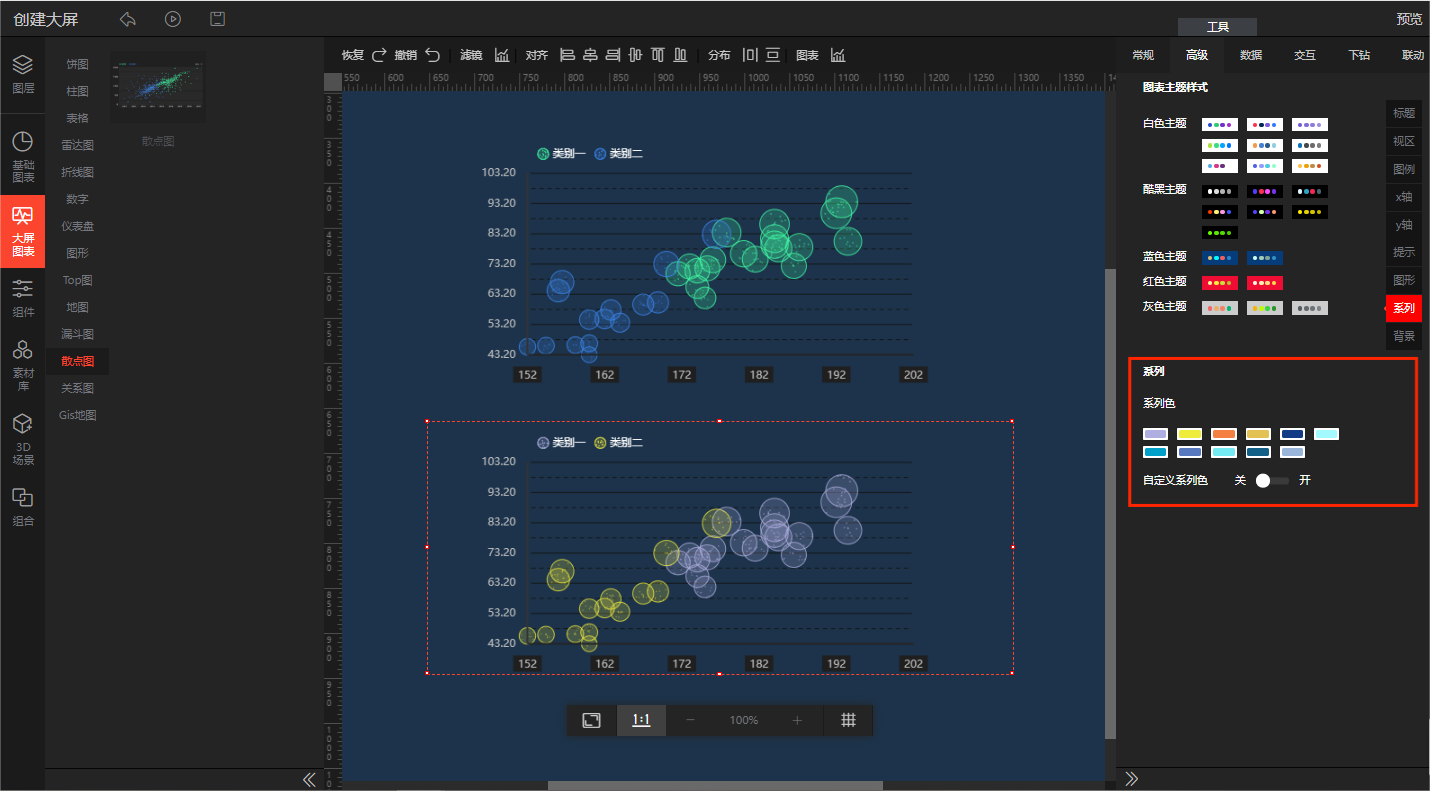Click the undo arrow next to 撤销
Image resolution: width=1430 pixels, height=791 pixels.
pos(432,55)
